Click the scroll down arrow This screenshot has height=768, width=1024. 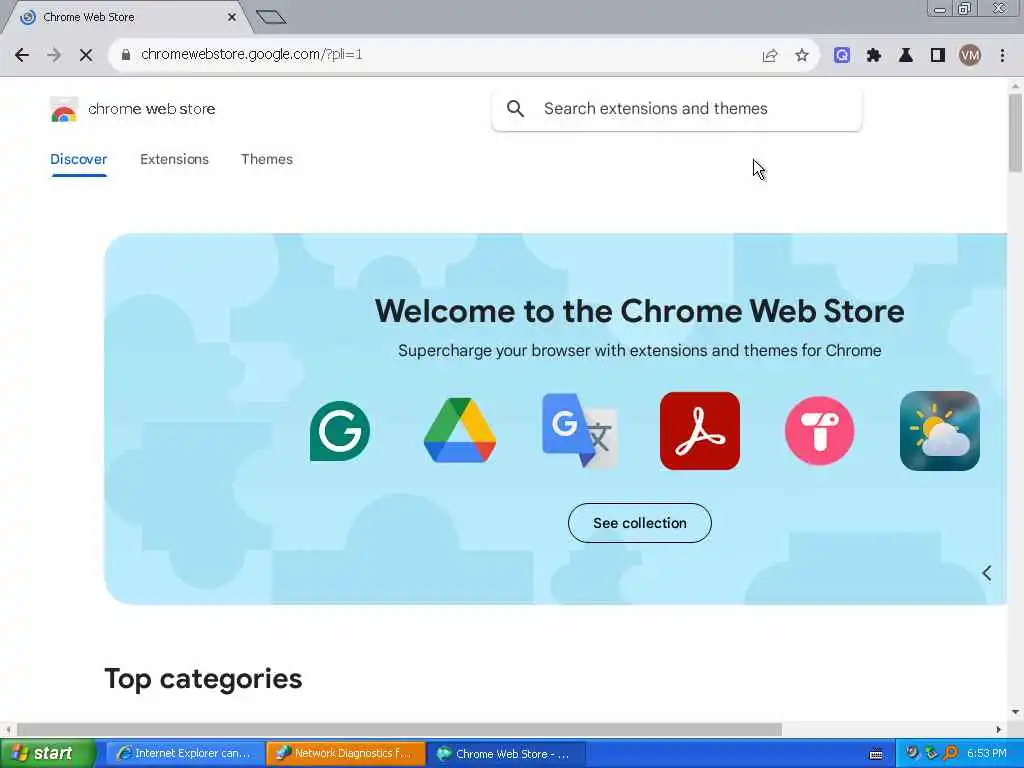pyautogui.click(x=1015, y=712)
